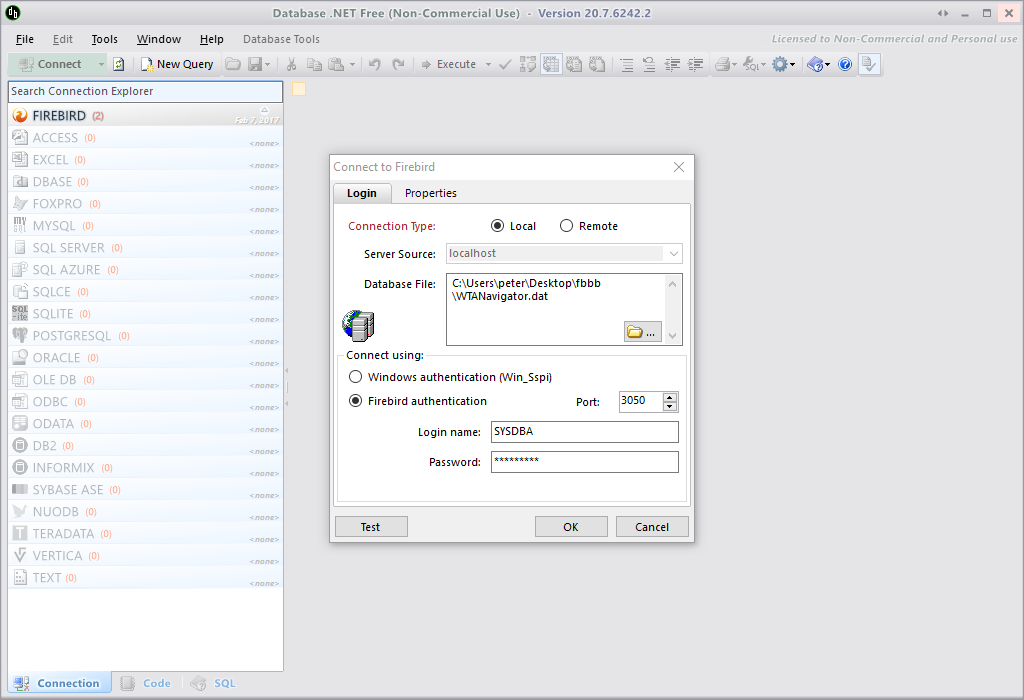This screenshot has width=1024, height=700.
Task: Click the copy toolbar icon
Action: tap(314, 64)
